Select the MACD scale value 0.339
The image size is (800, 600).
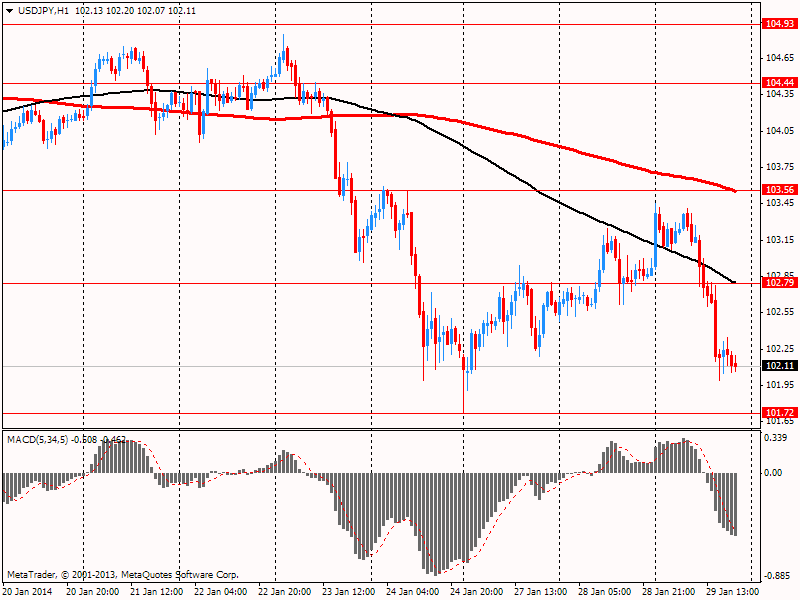[x=776, y=438]
